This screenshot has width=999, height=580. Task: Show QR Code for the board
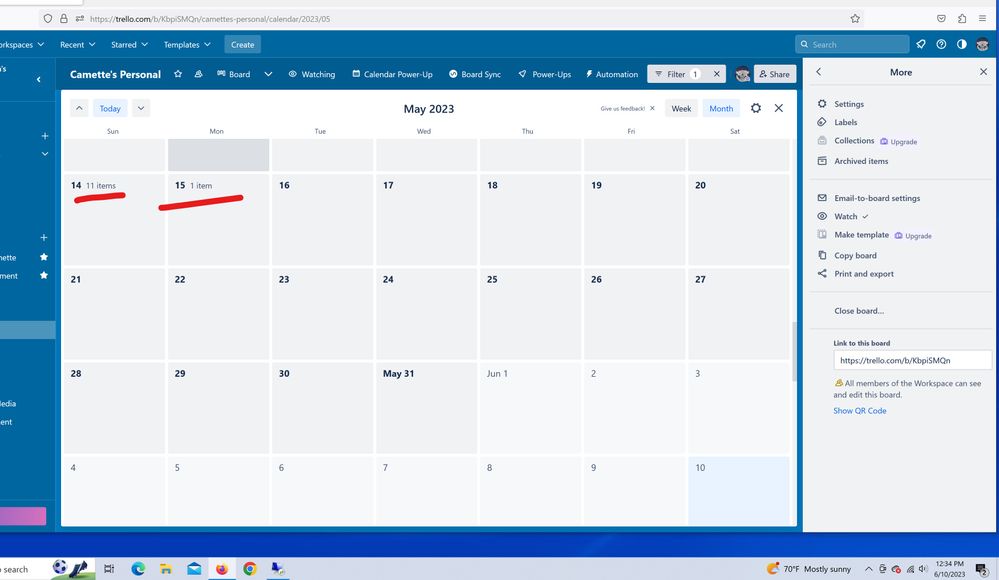pyautogui.click(x=859, y=411)
